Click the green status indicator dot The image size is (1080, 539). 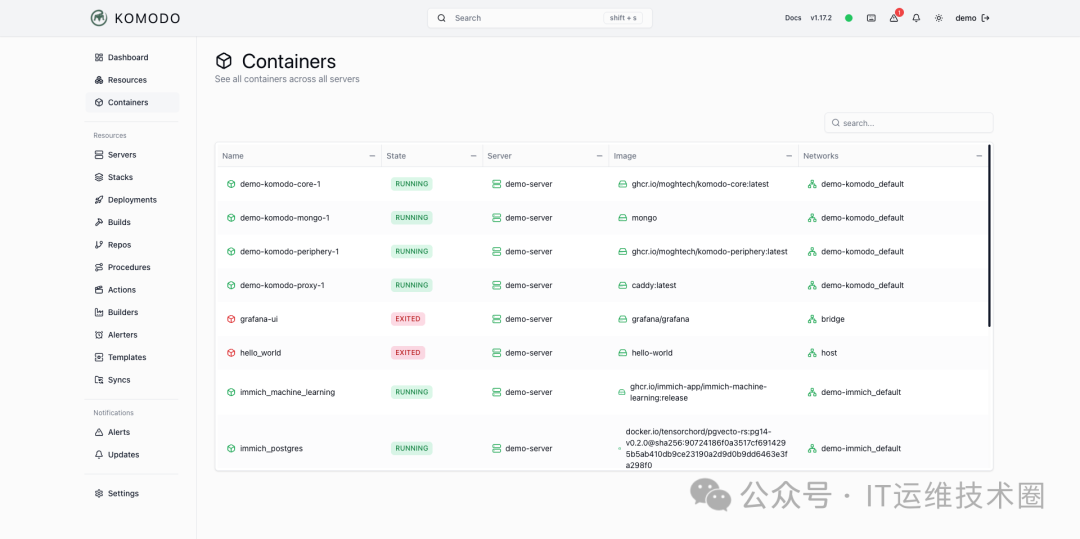pos(849,18)
